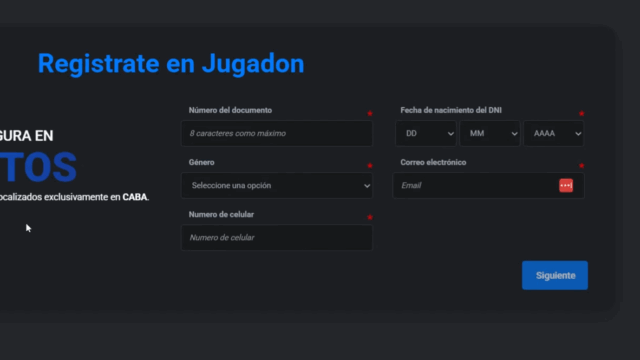Click red asterisk beside Número del documento
This screenshot has height=360, width=640.
pos(370,113)
